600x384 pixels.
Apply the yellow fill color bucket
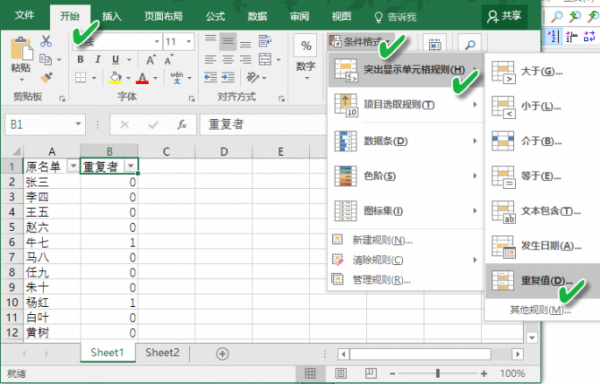(x=116, y=78)
